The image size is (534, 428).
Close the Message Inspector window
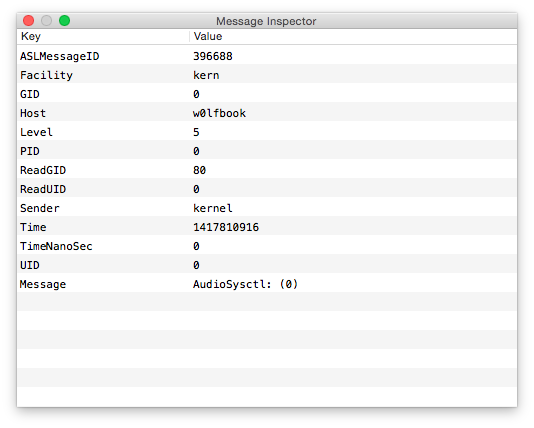pos(28,21)
